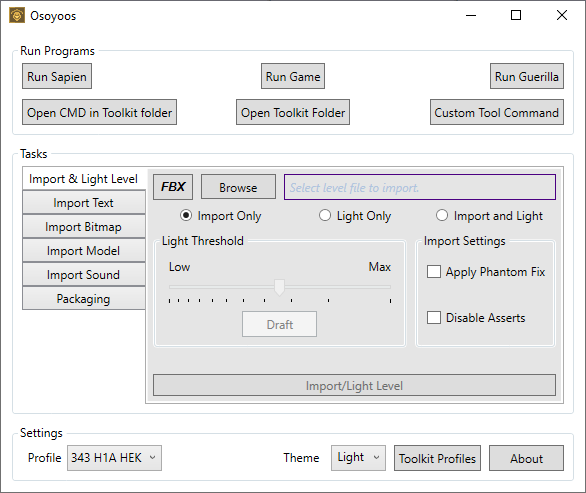Go to the Import Model tab

[84, 251]
